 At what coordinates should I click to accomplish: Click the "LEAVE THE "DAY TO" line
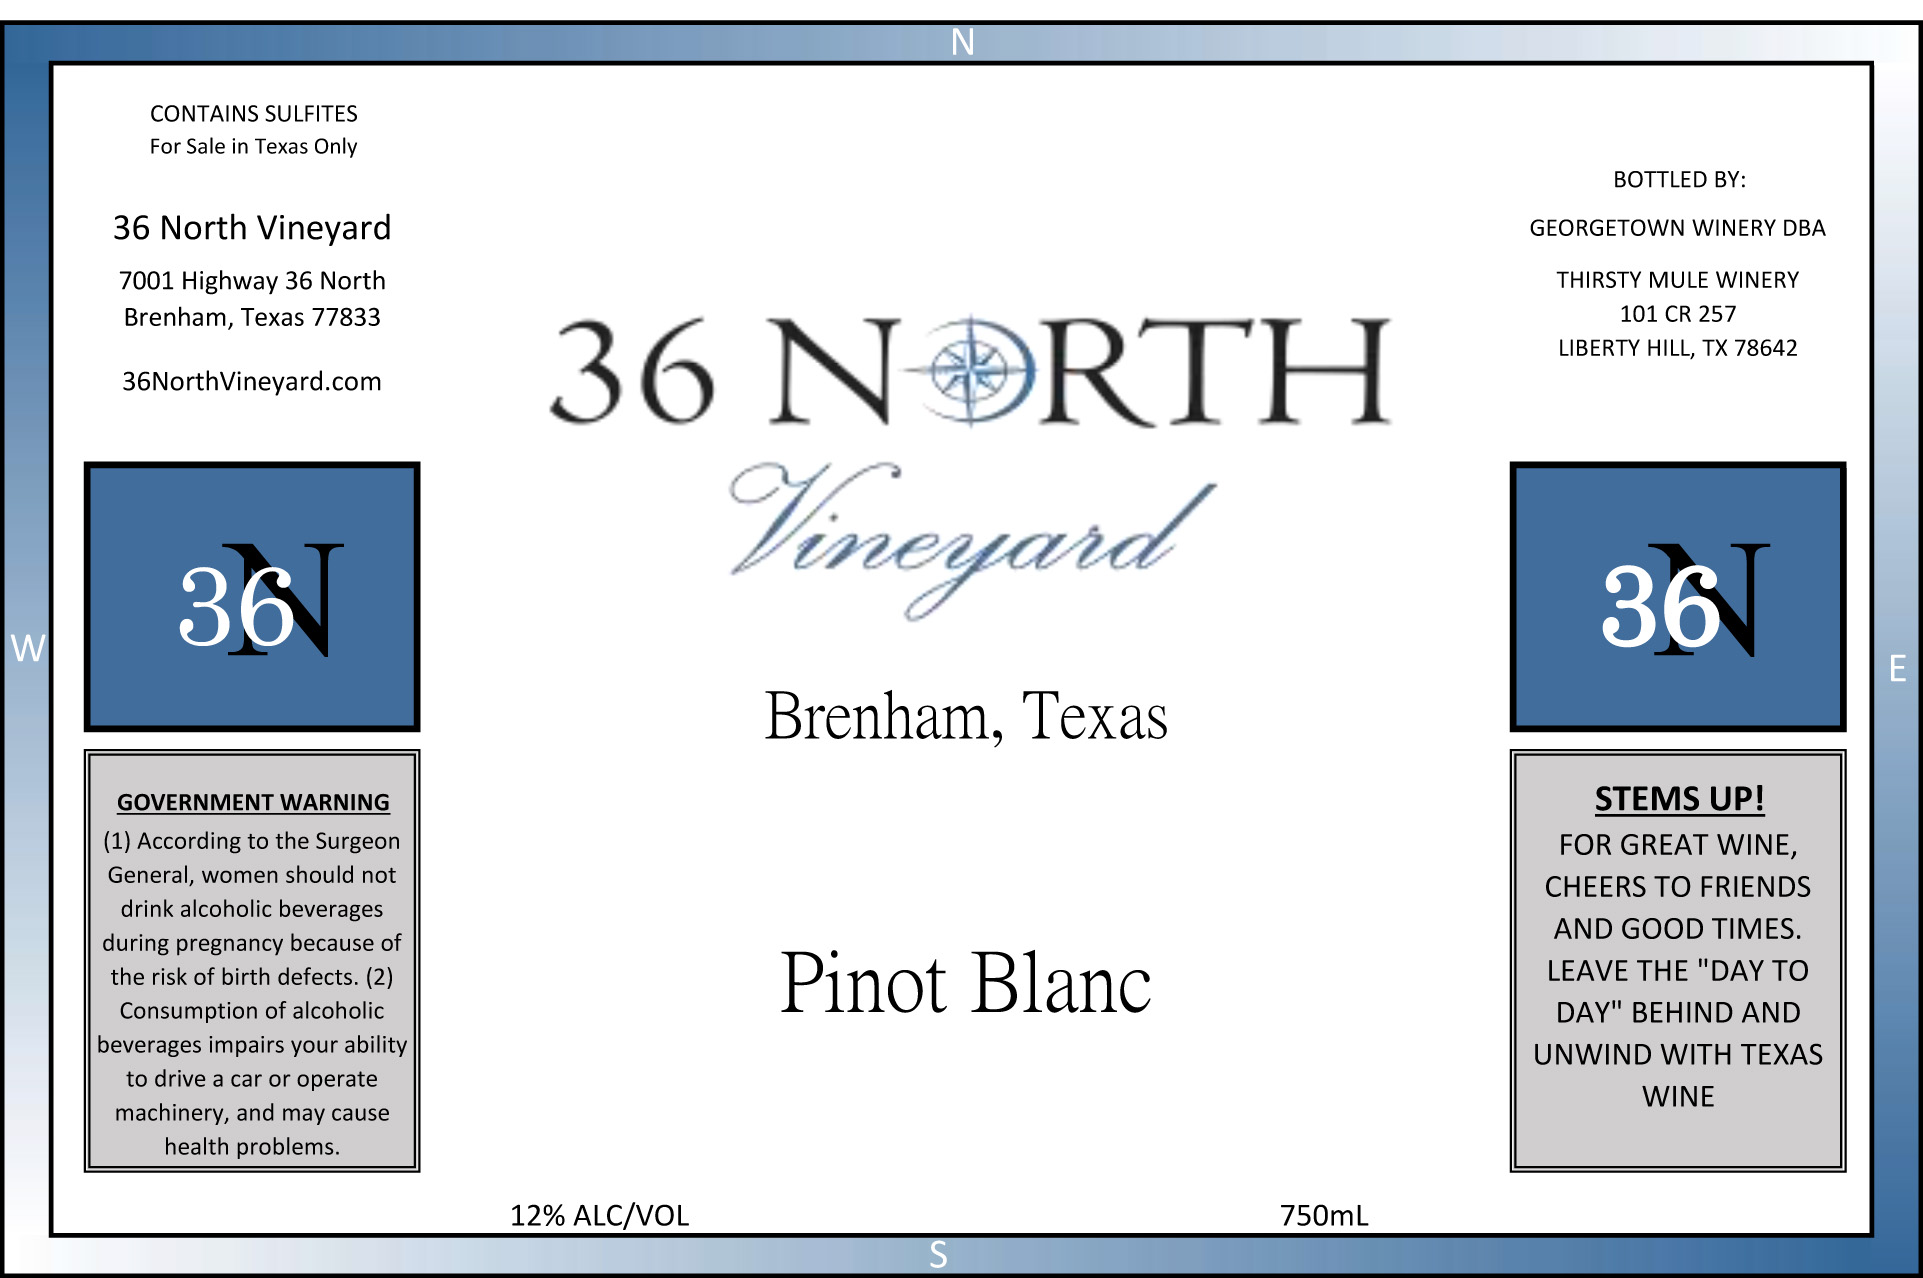1678,971
